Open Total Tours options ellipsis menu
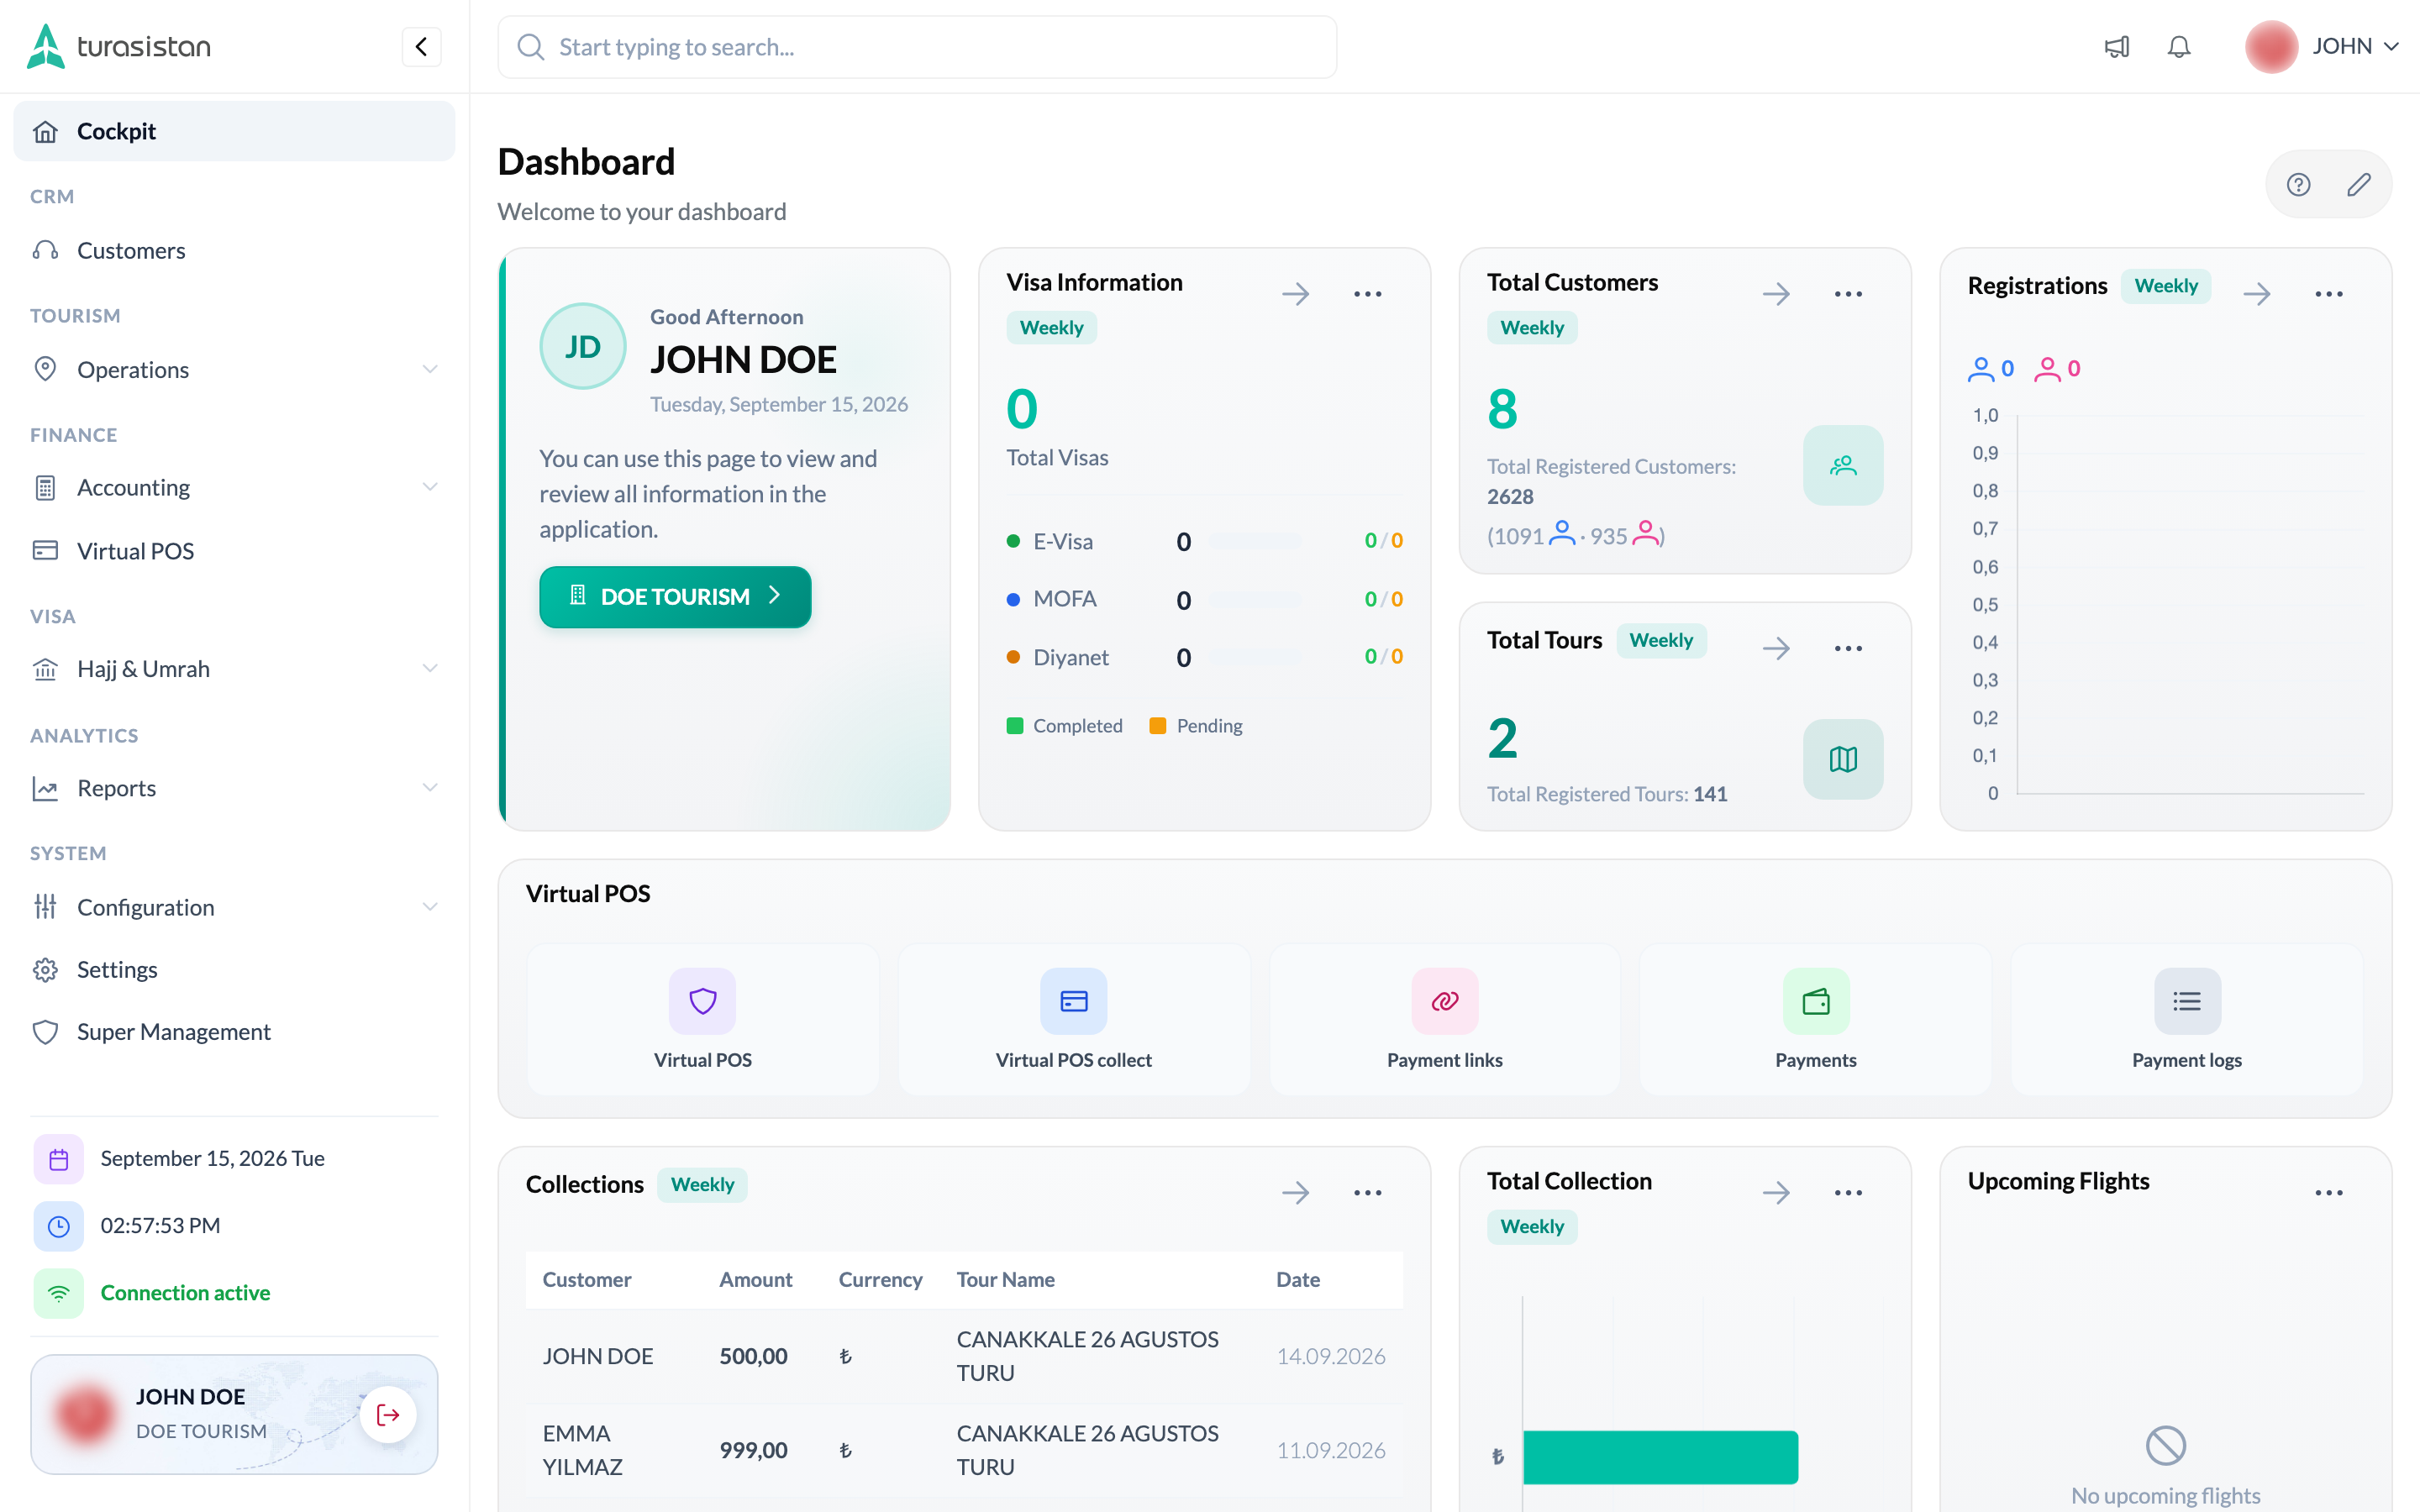This screenshot has height=1512, width=2420. [1848, 648]
